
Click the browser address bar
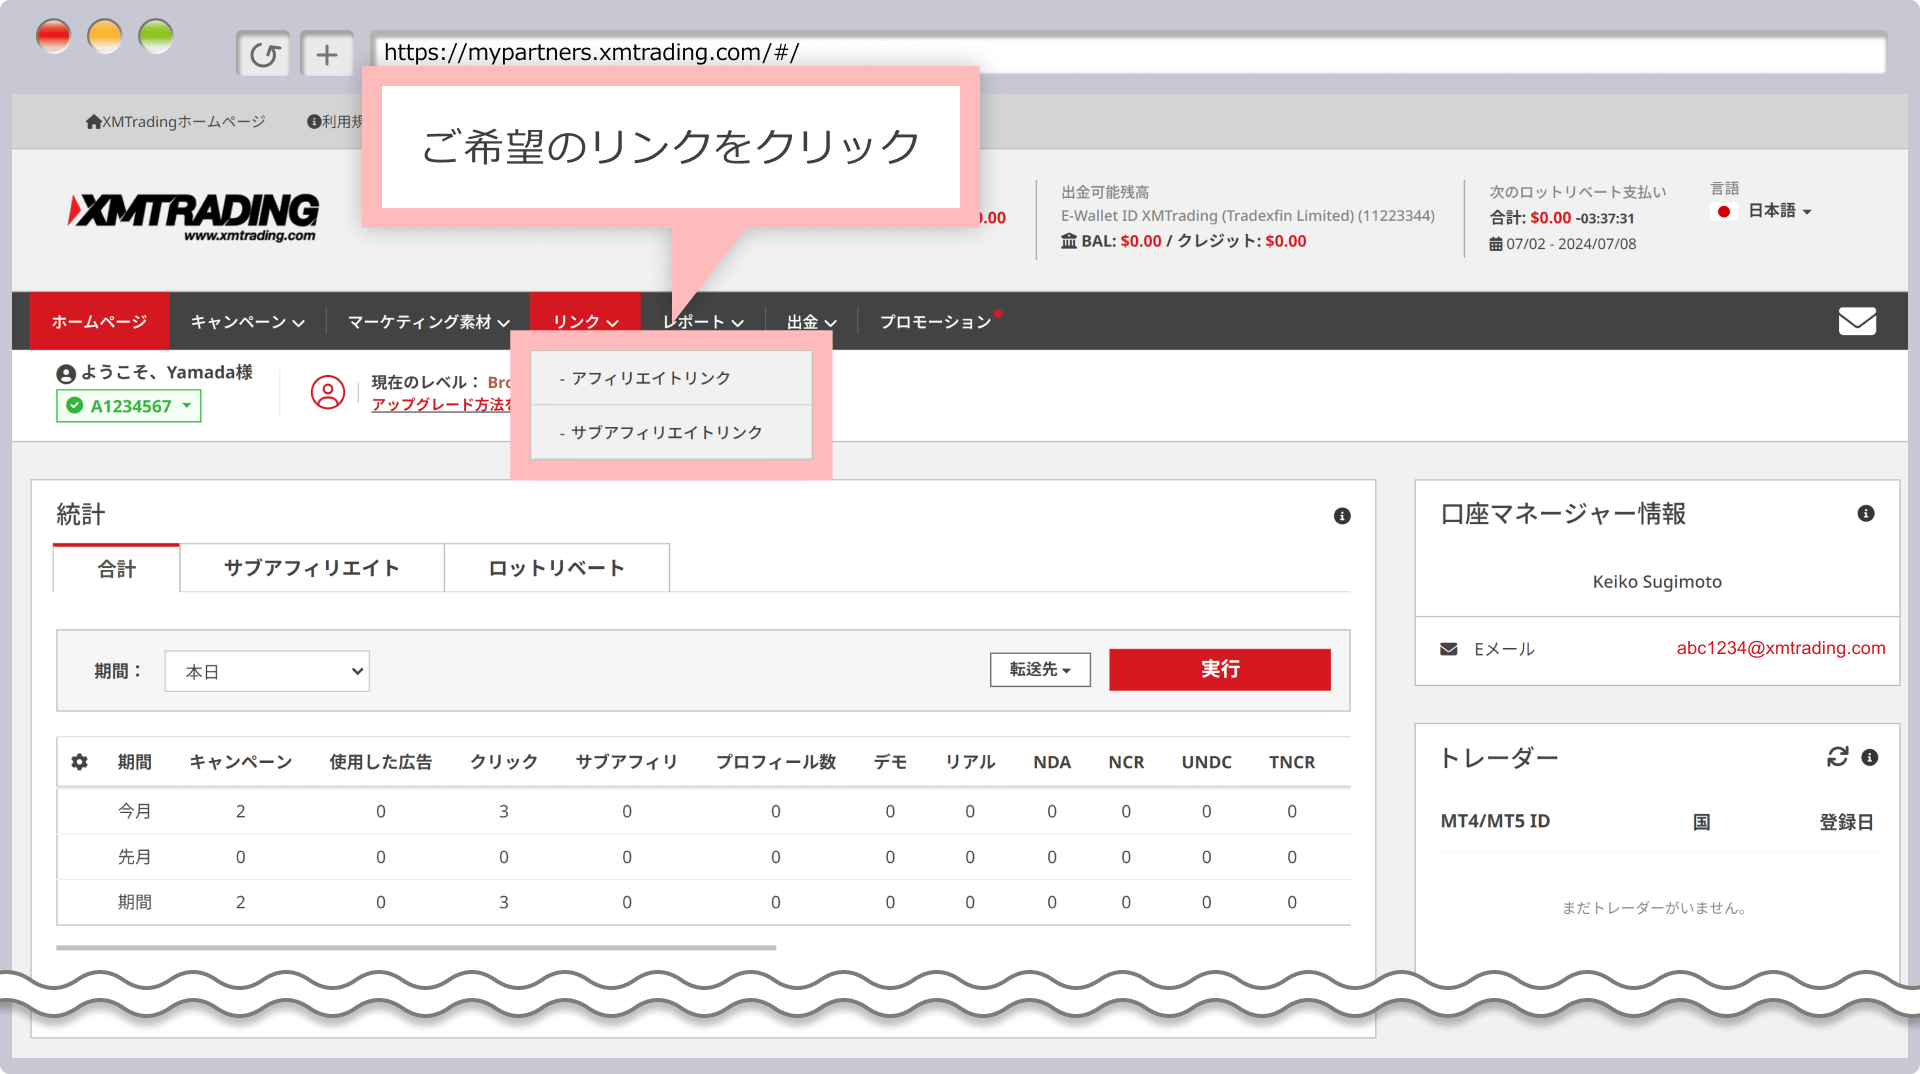[x=1128, y=52]
